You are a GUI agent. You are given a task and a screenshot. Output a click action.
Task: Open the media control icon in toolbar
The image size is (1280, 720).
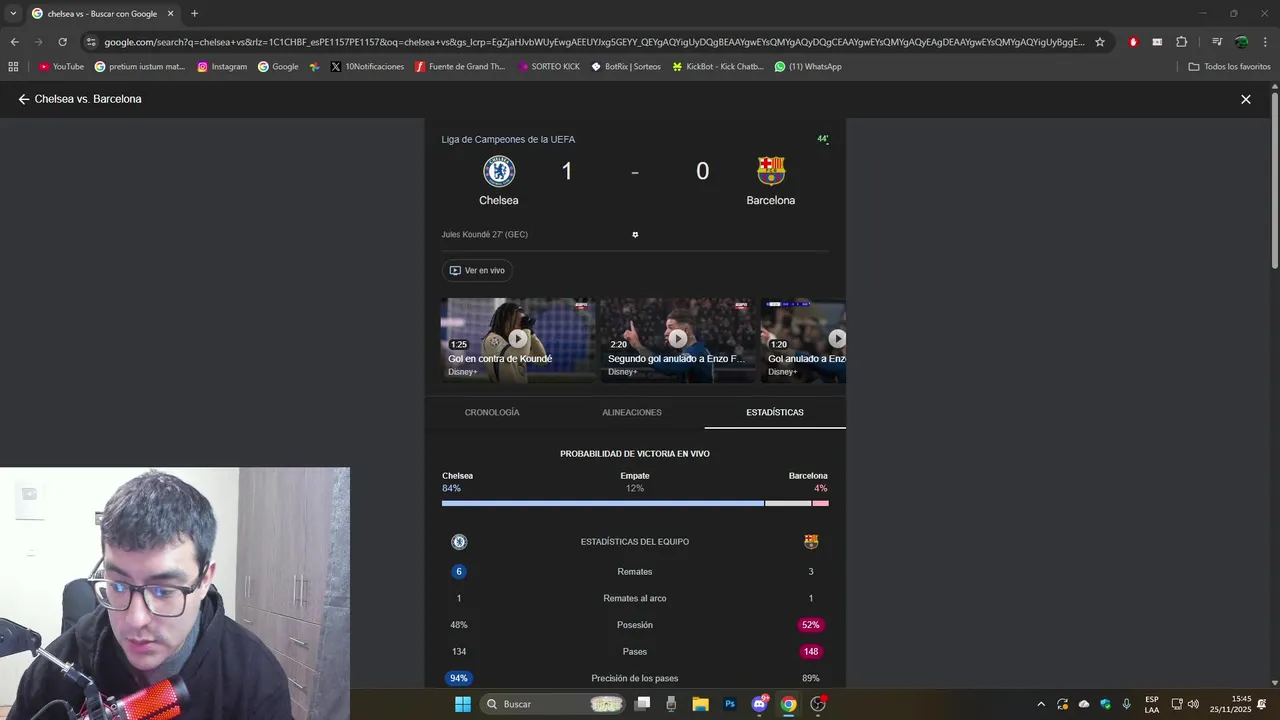[x=1217, y=42]
